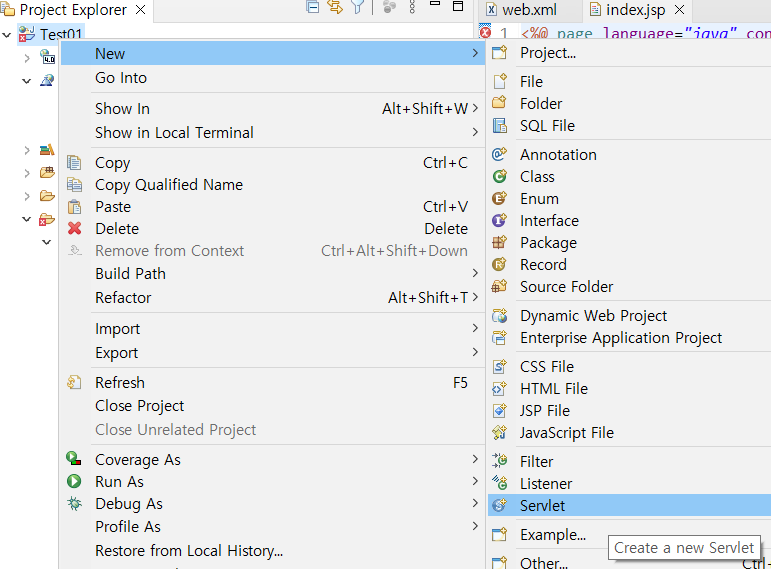The image size is (771, 569).
Task: Click the Listener icon
Action: tap(500, 483)
